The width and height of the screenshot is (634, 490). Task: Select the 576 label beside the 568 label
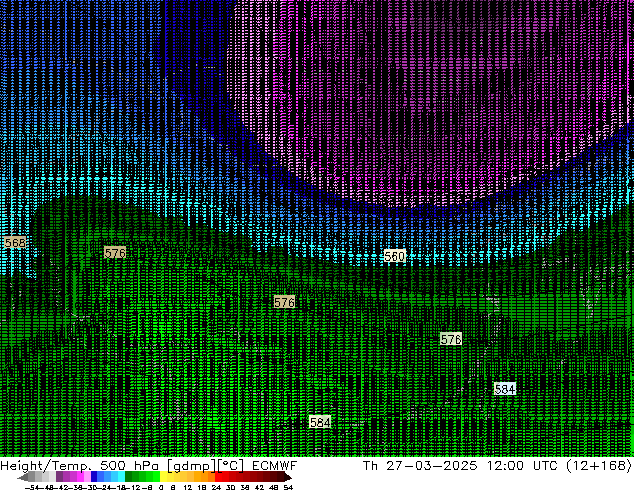115,253
